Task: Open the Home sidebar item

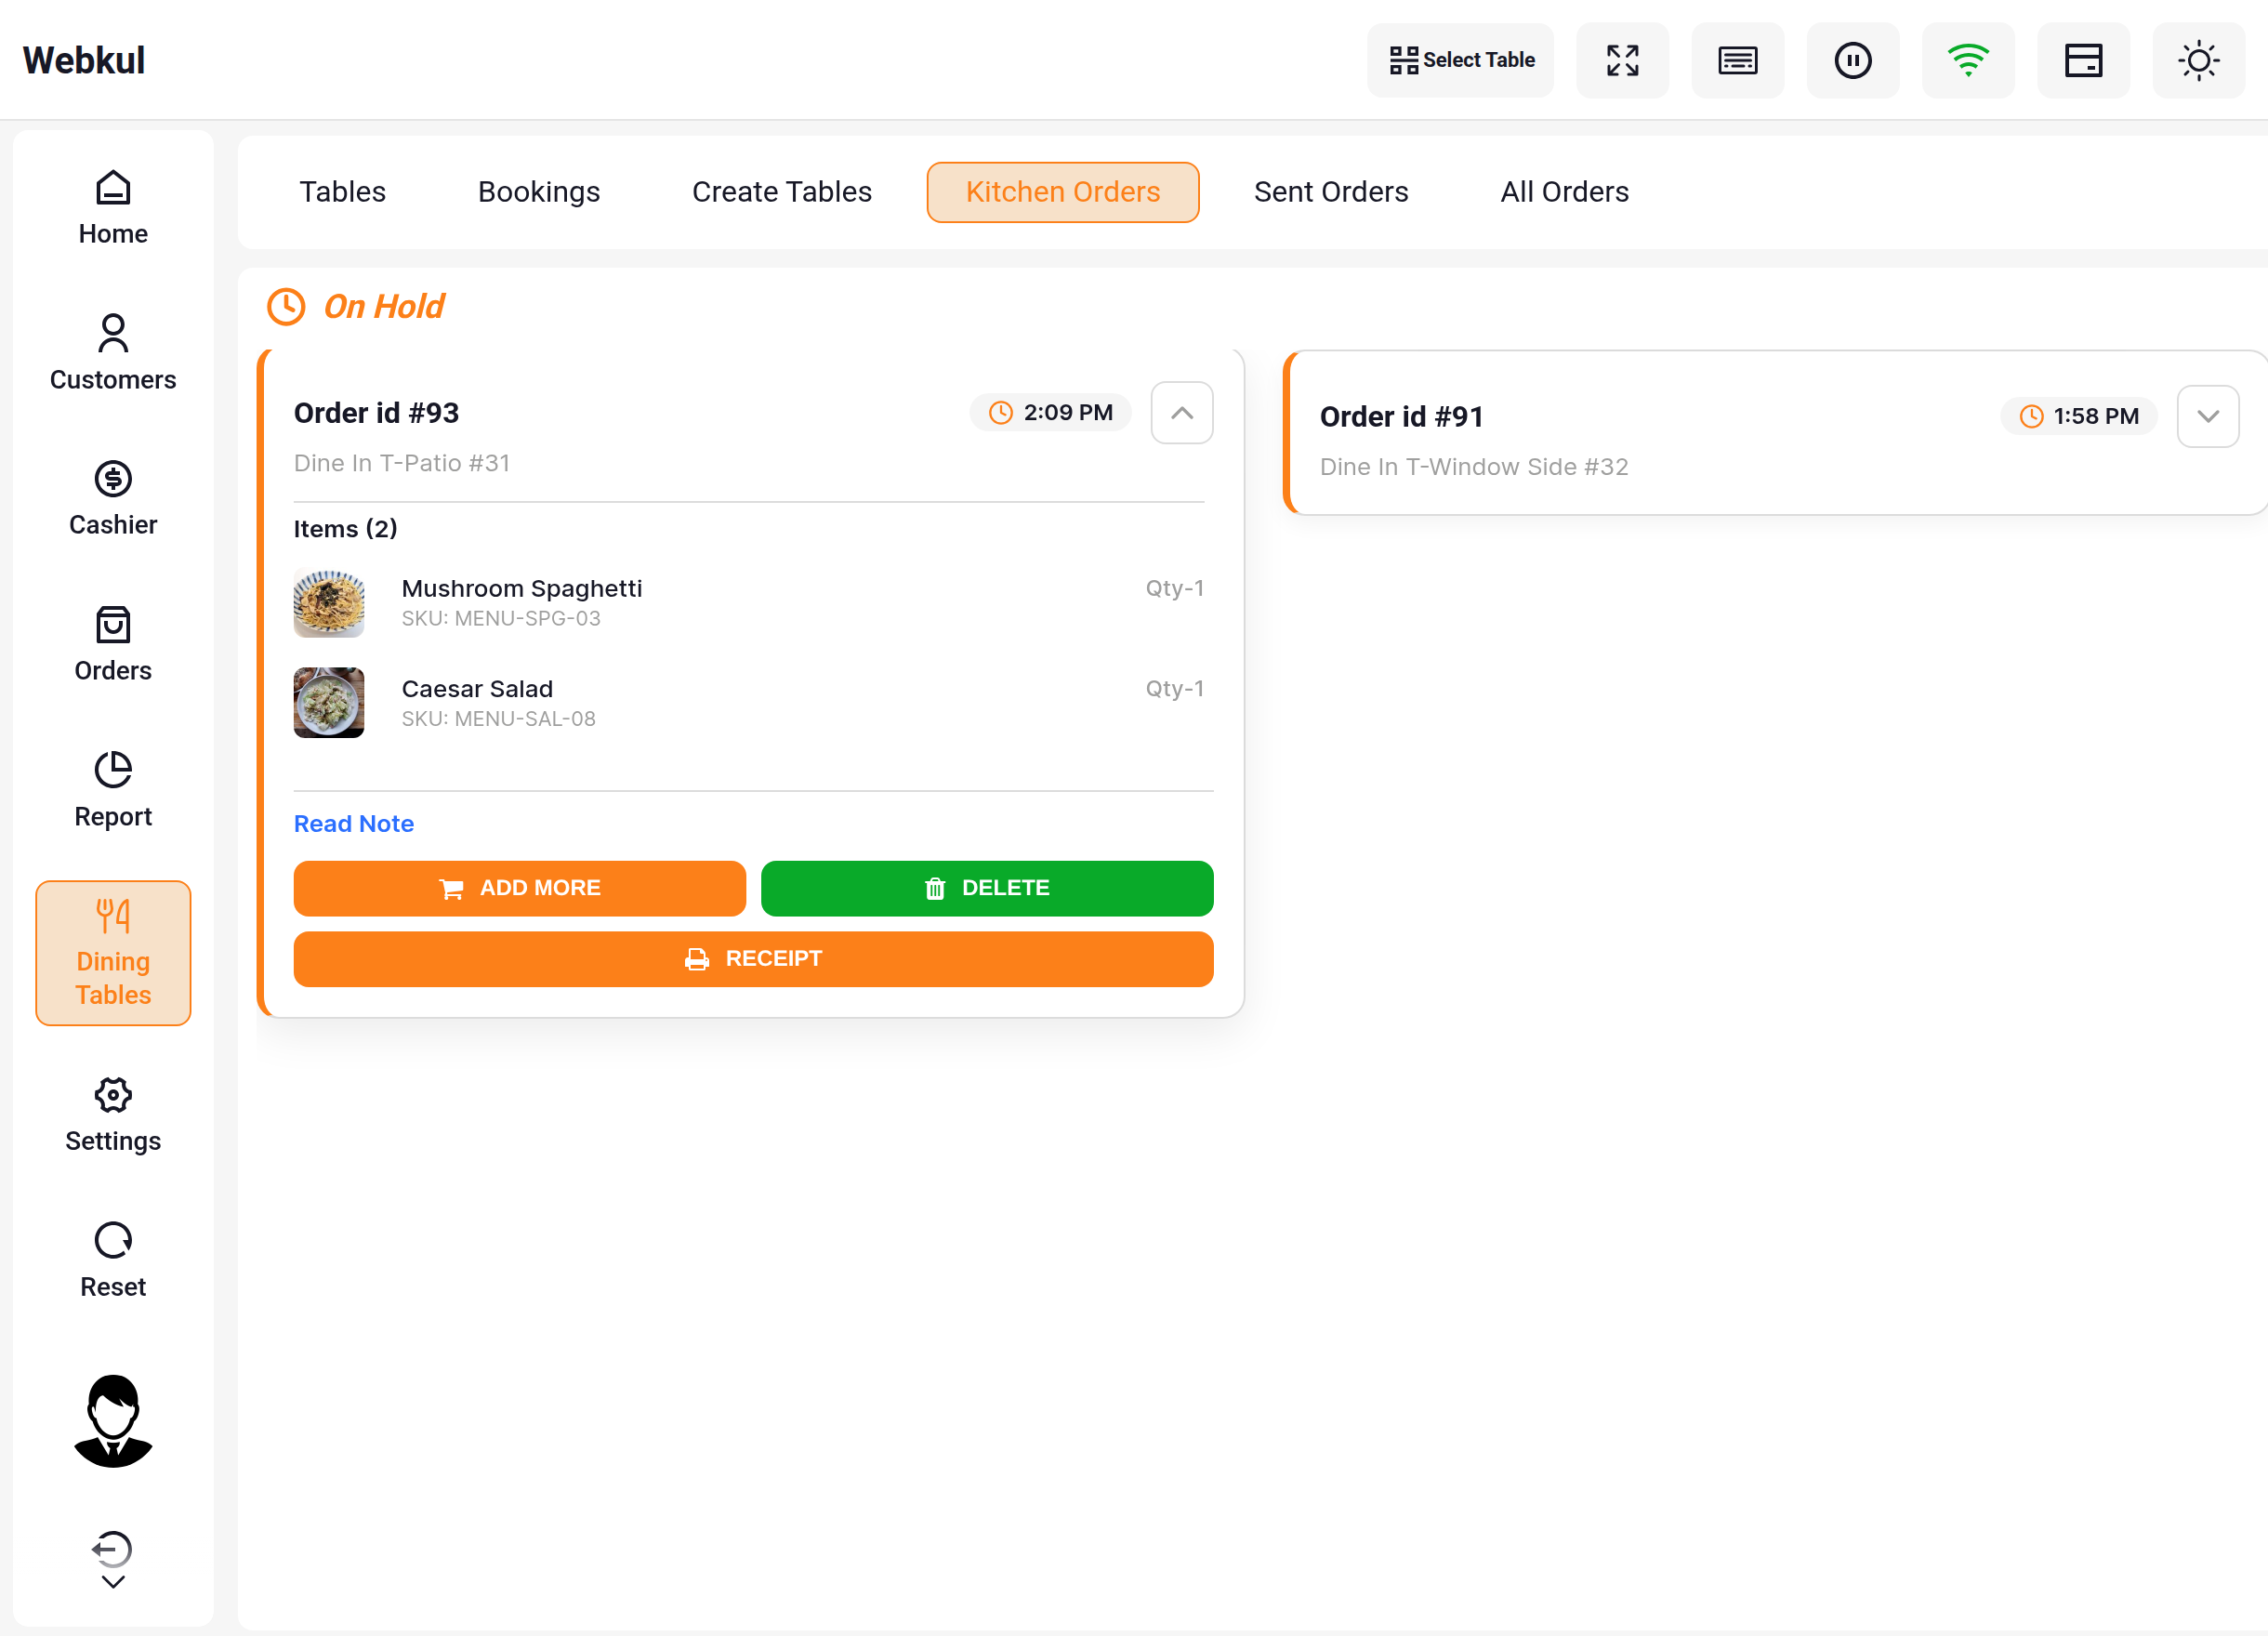Action: pos(113,208)
